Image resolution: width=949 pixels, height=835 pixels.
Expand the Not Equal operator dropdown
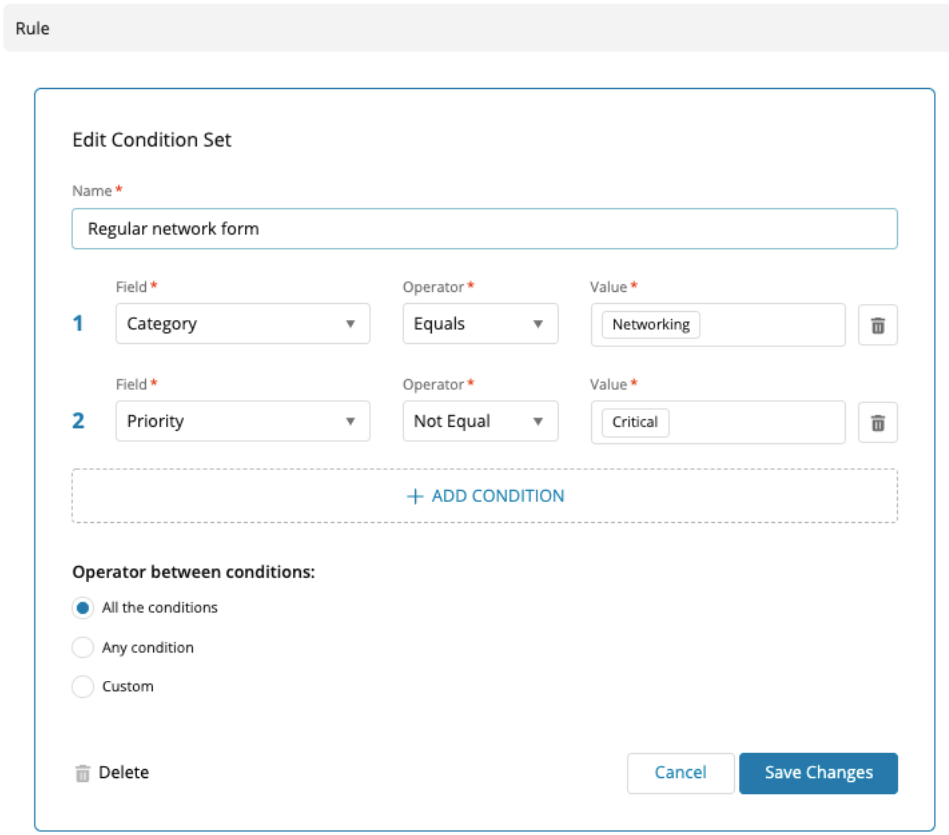[x=480, y=421]
